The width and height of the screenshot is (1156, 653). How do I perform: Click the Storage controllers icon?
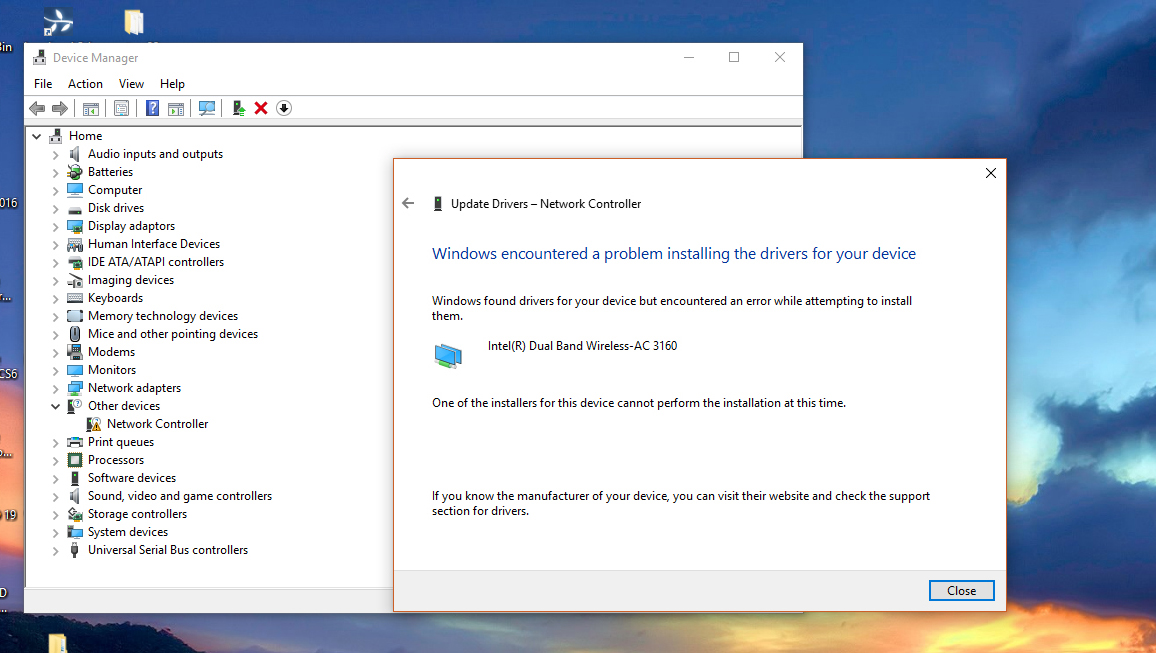click(74, 514)
